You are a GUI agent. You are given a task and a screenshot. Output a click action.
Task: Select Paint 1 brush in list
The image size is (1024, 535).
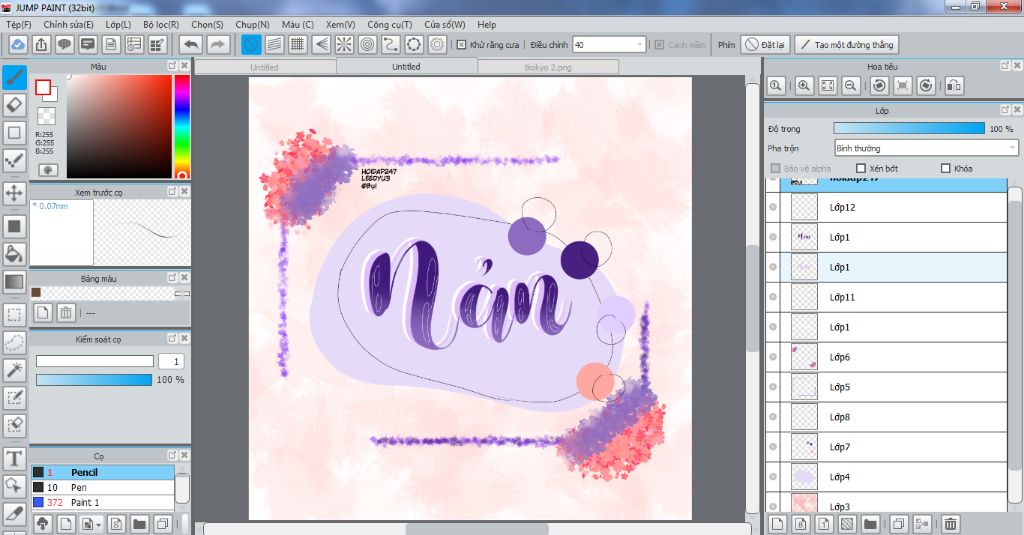[x=103, y=502]
